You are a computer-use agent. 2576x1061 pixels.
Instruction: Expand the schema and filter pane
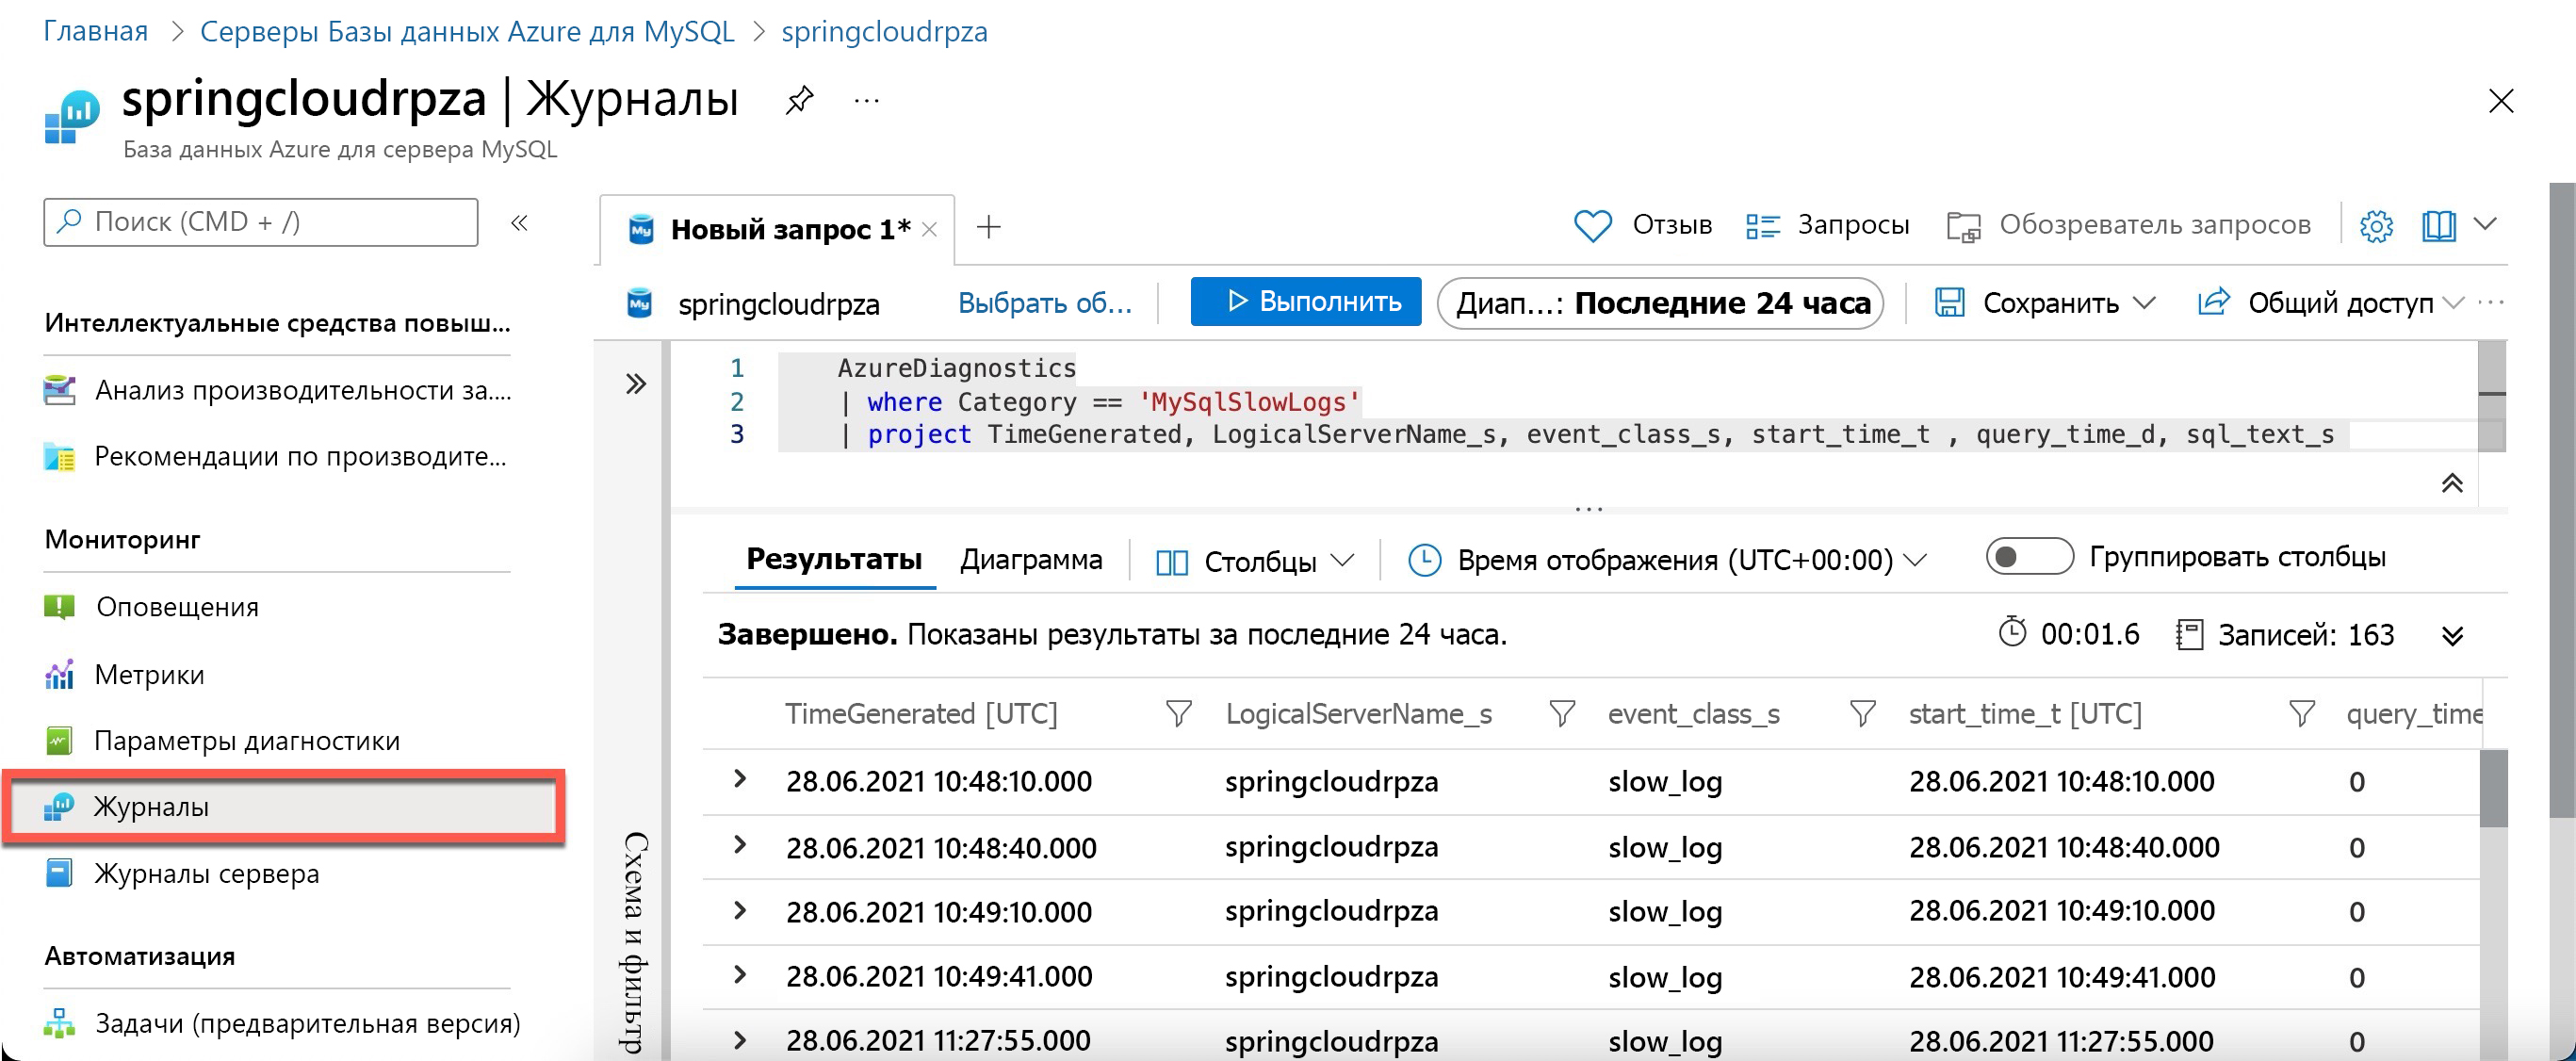click(636, 384)
